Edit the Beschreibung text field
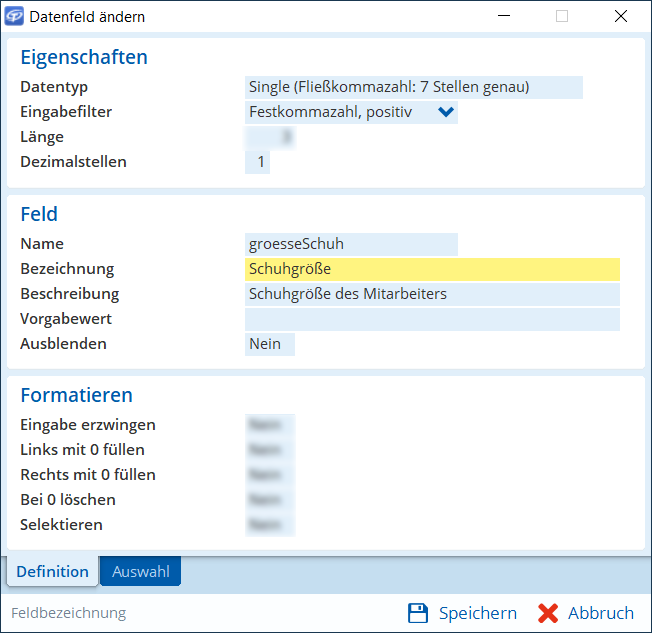Viewport: 652px width, 633px height. click(431, 294)
